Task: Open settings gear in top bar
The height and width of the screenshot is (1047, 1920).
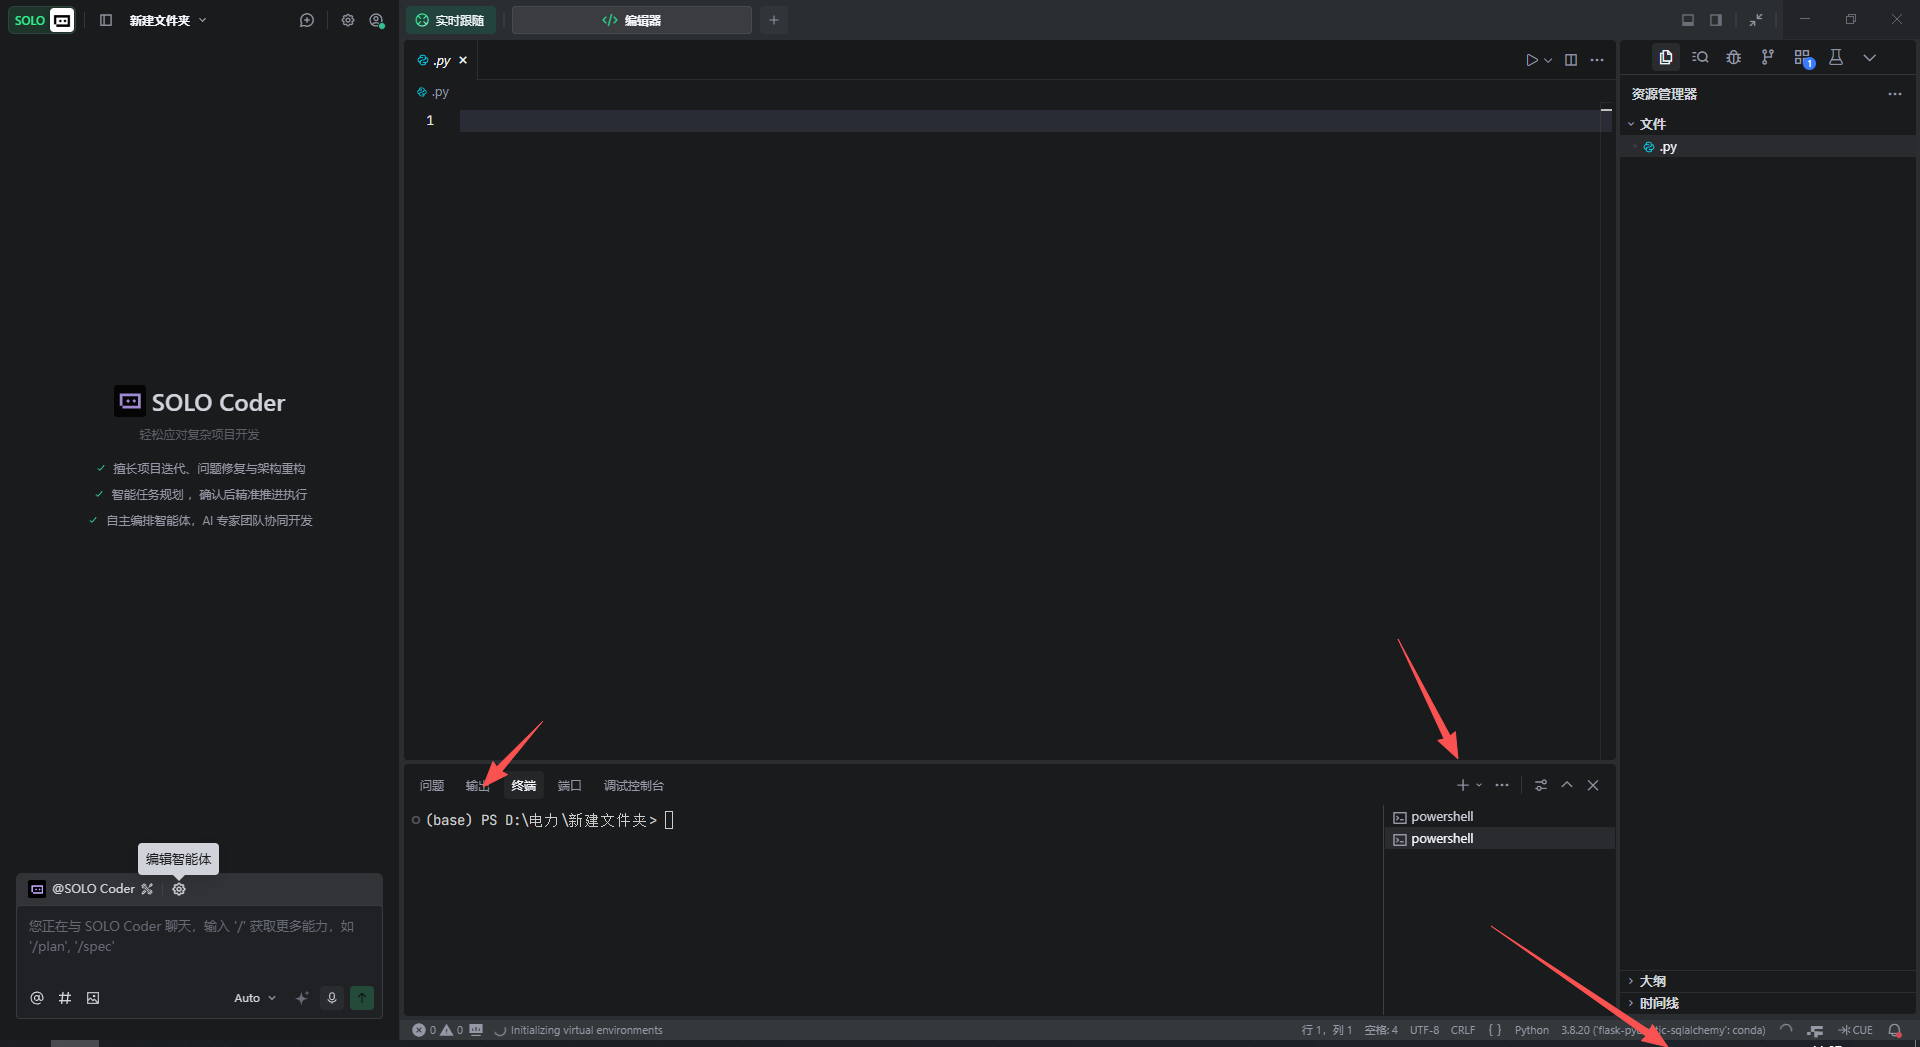Action: [x=348, y=20]
